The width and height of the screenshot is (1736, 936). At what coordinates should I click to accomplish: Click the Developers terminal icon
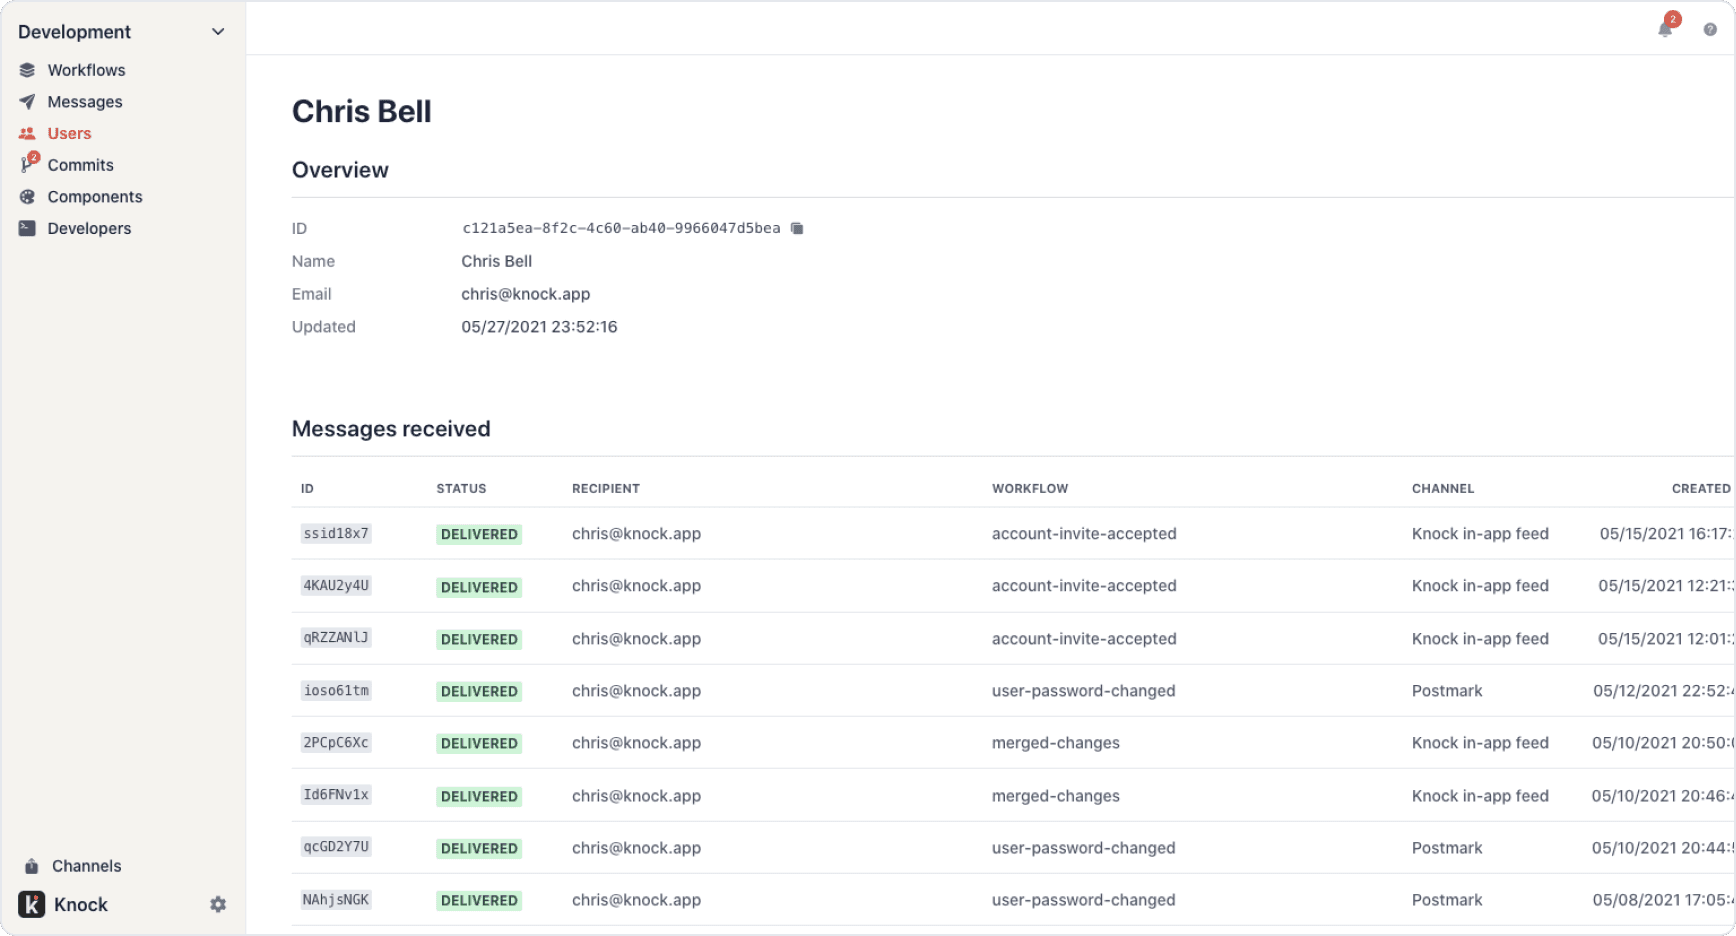(x=27, y=228)
